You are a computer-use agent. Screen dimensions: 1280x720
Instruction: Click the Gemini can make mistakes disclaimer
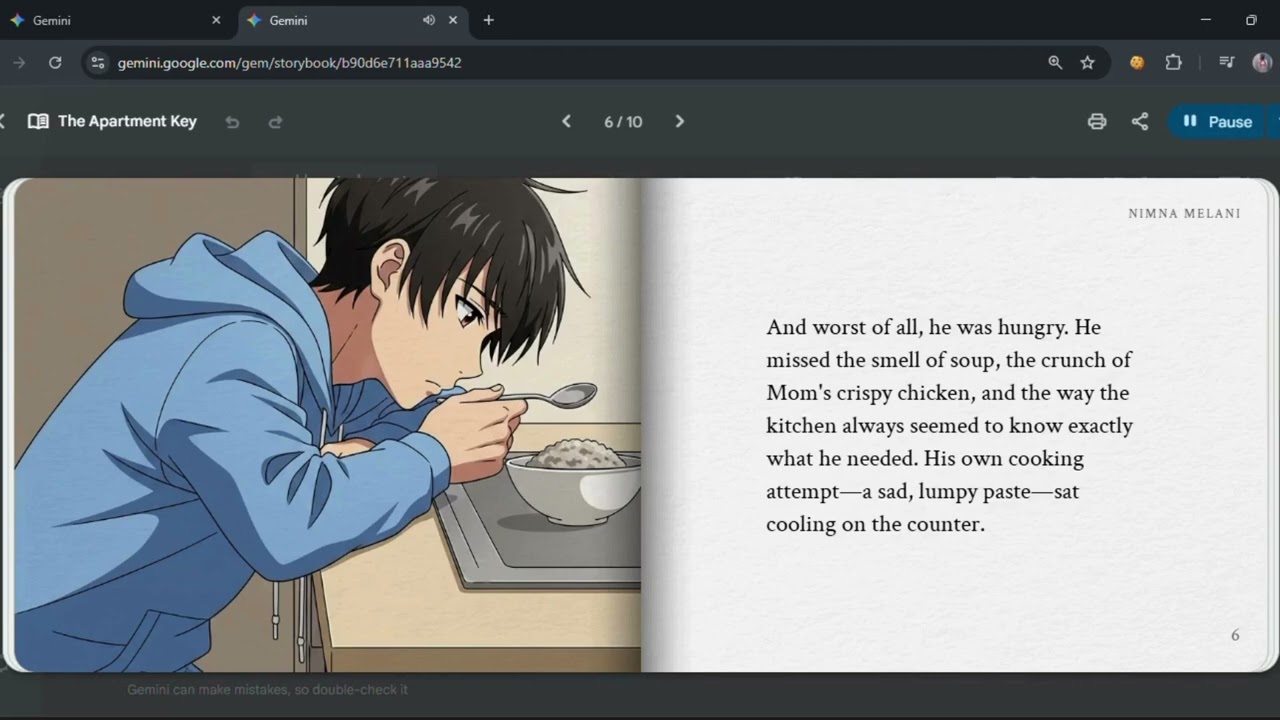(x=267, y=690)
